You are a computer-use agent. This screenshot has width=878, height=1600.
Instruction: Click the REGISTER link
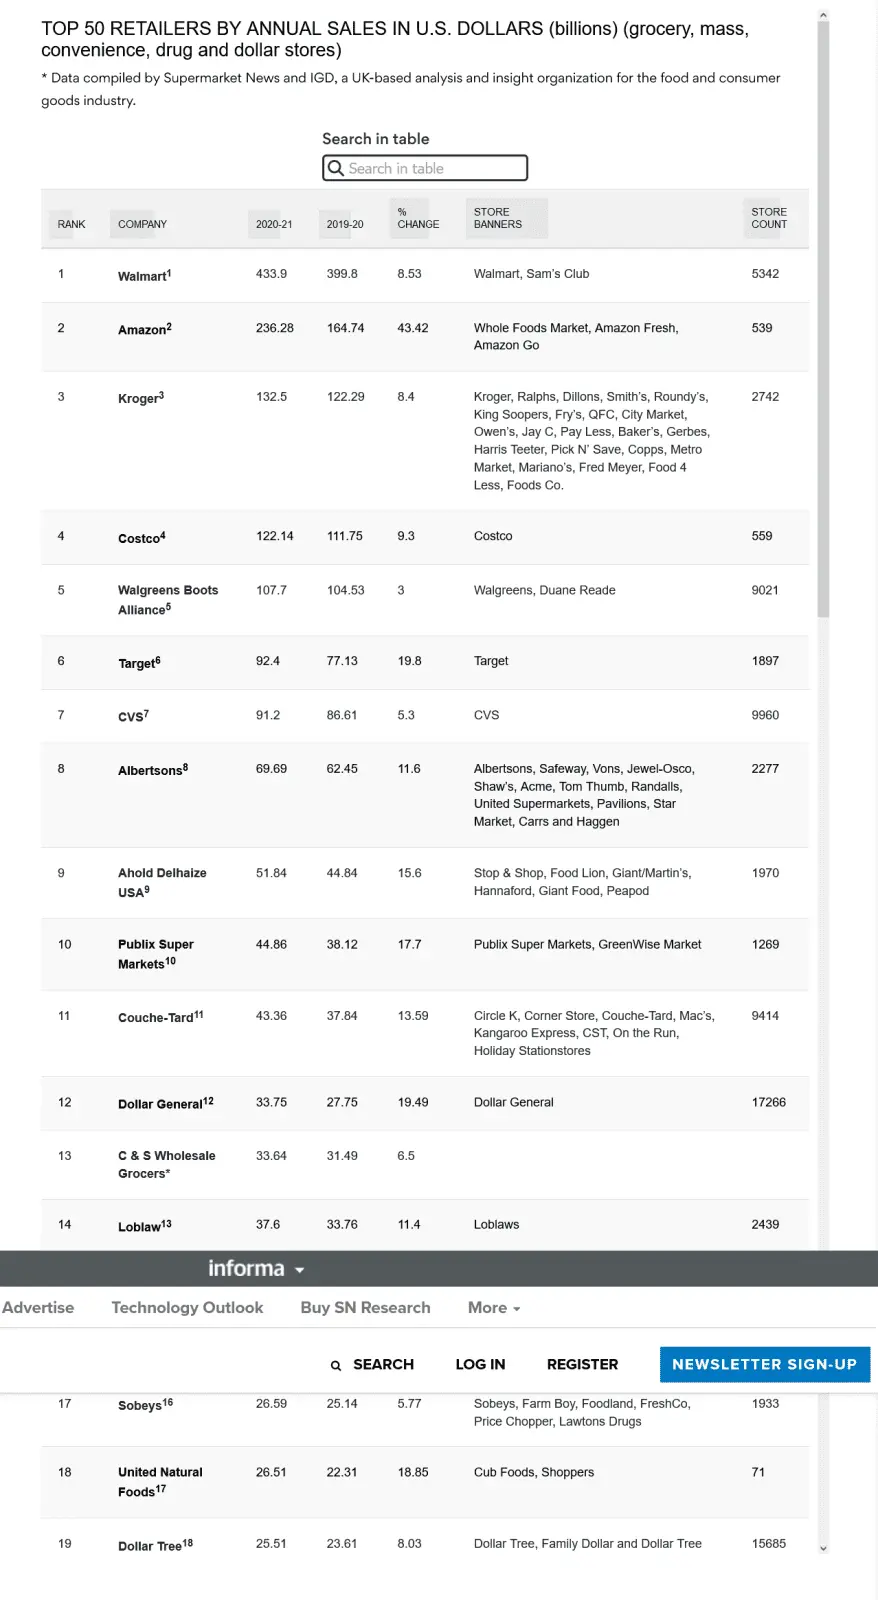click(x=582, y=1364)
